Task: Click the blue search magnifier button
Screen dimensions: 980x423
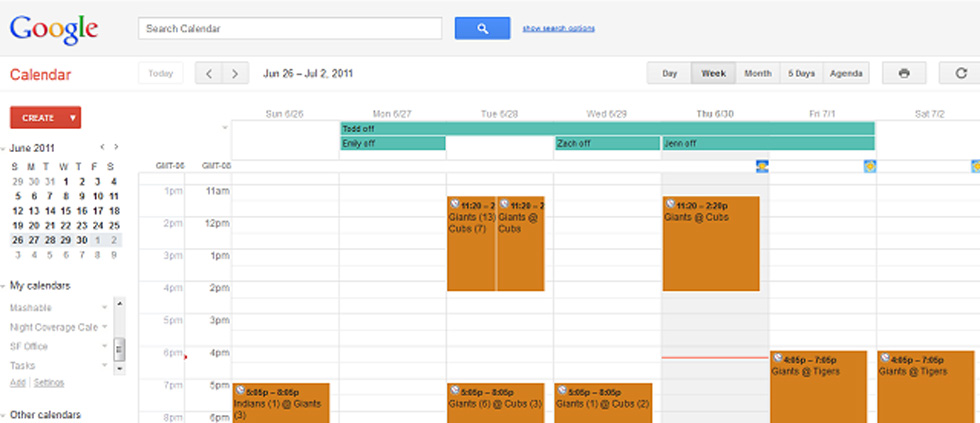Action: (482, 29)
